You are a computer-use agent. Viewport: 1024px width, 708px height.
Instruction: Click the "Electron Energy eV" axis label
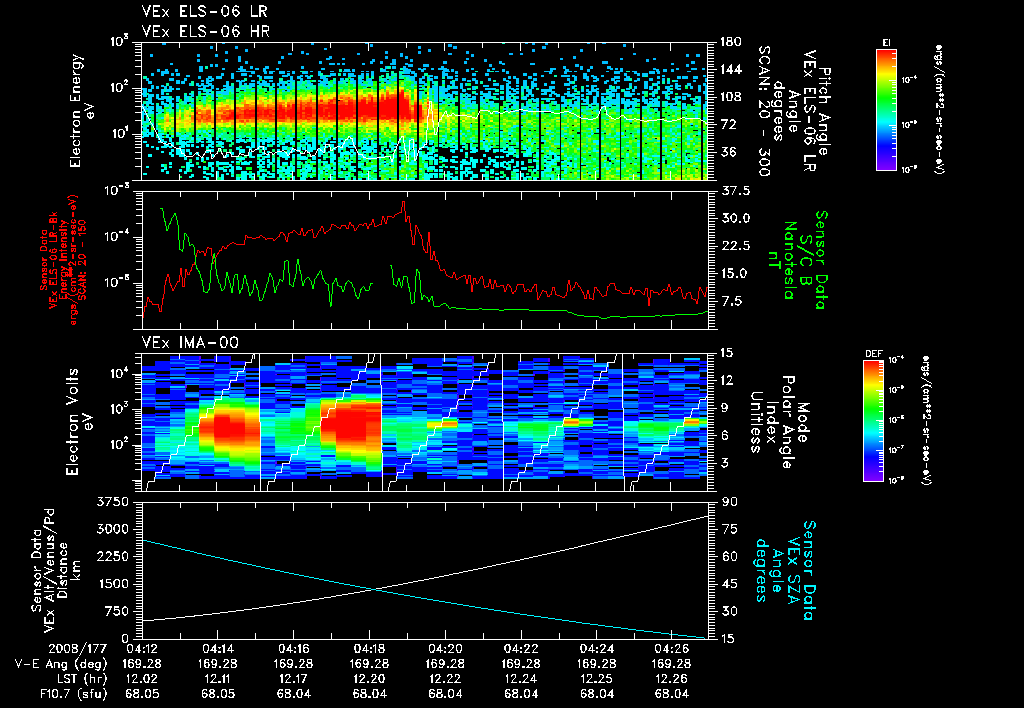point(82,111)
